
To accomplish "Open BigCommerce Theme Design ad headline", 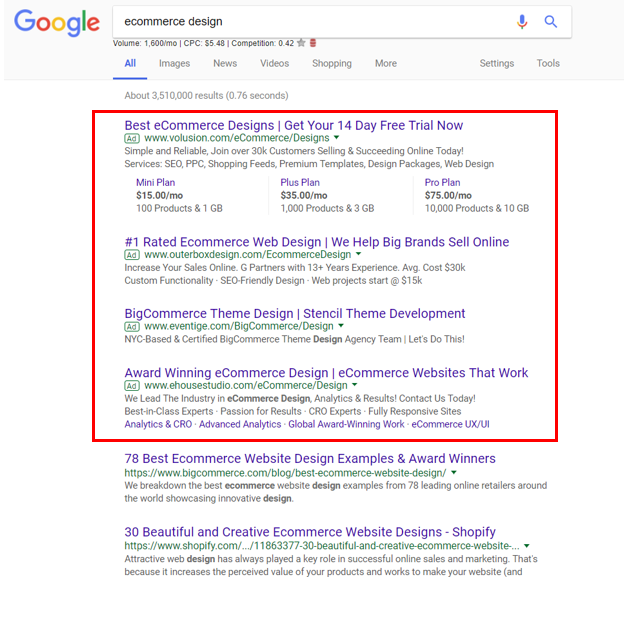I will 295,313.
